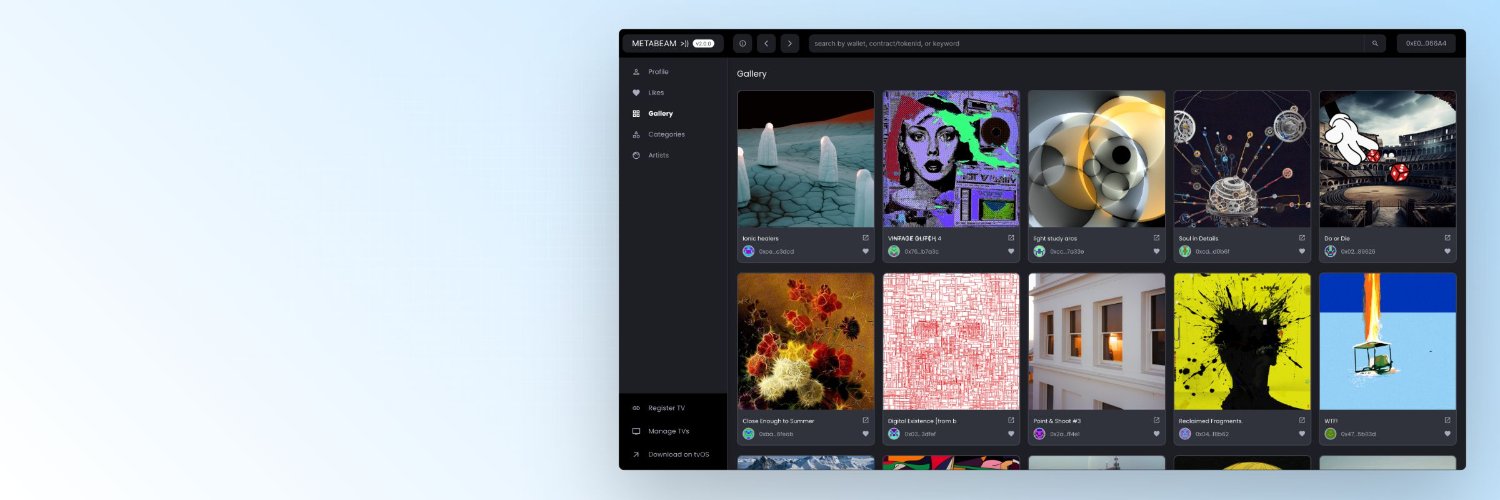Image resolution: width=1500 pixels, height=500 pixels.
Task: Go forward with the right arrow button
Action: [790, 44]
